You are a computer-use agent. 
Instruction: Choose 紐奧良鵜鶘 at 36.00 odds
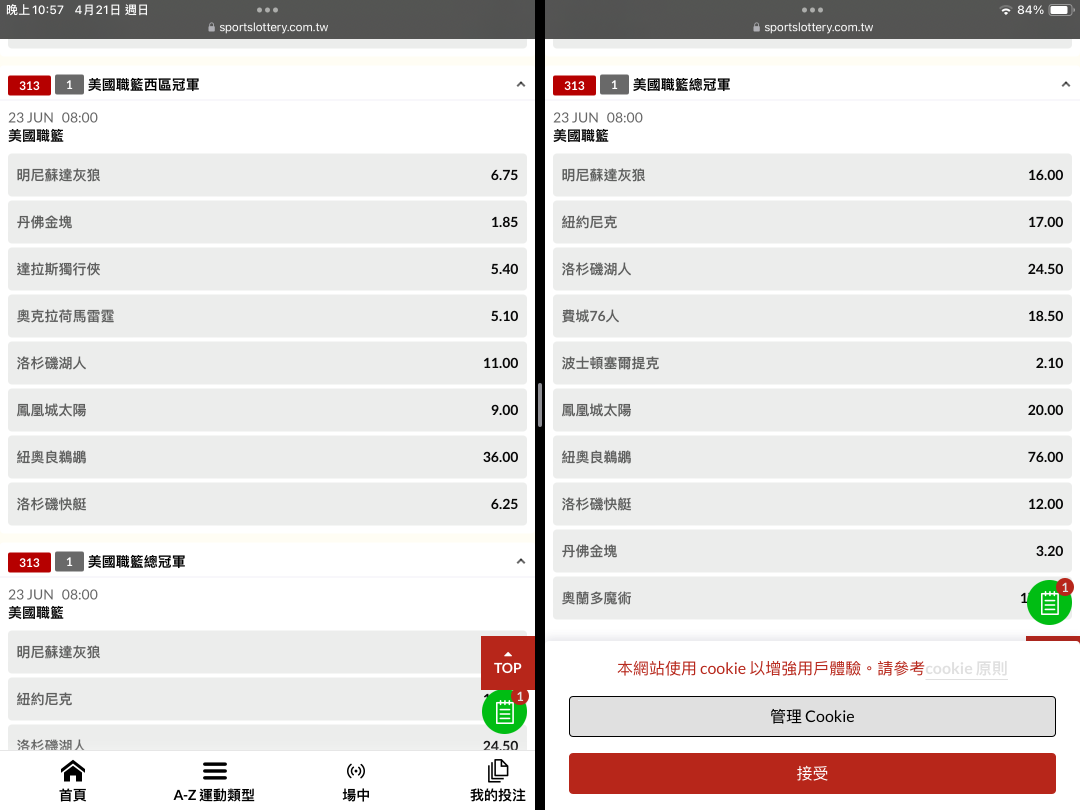[x=267, y=457]
